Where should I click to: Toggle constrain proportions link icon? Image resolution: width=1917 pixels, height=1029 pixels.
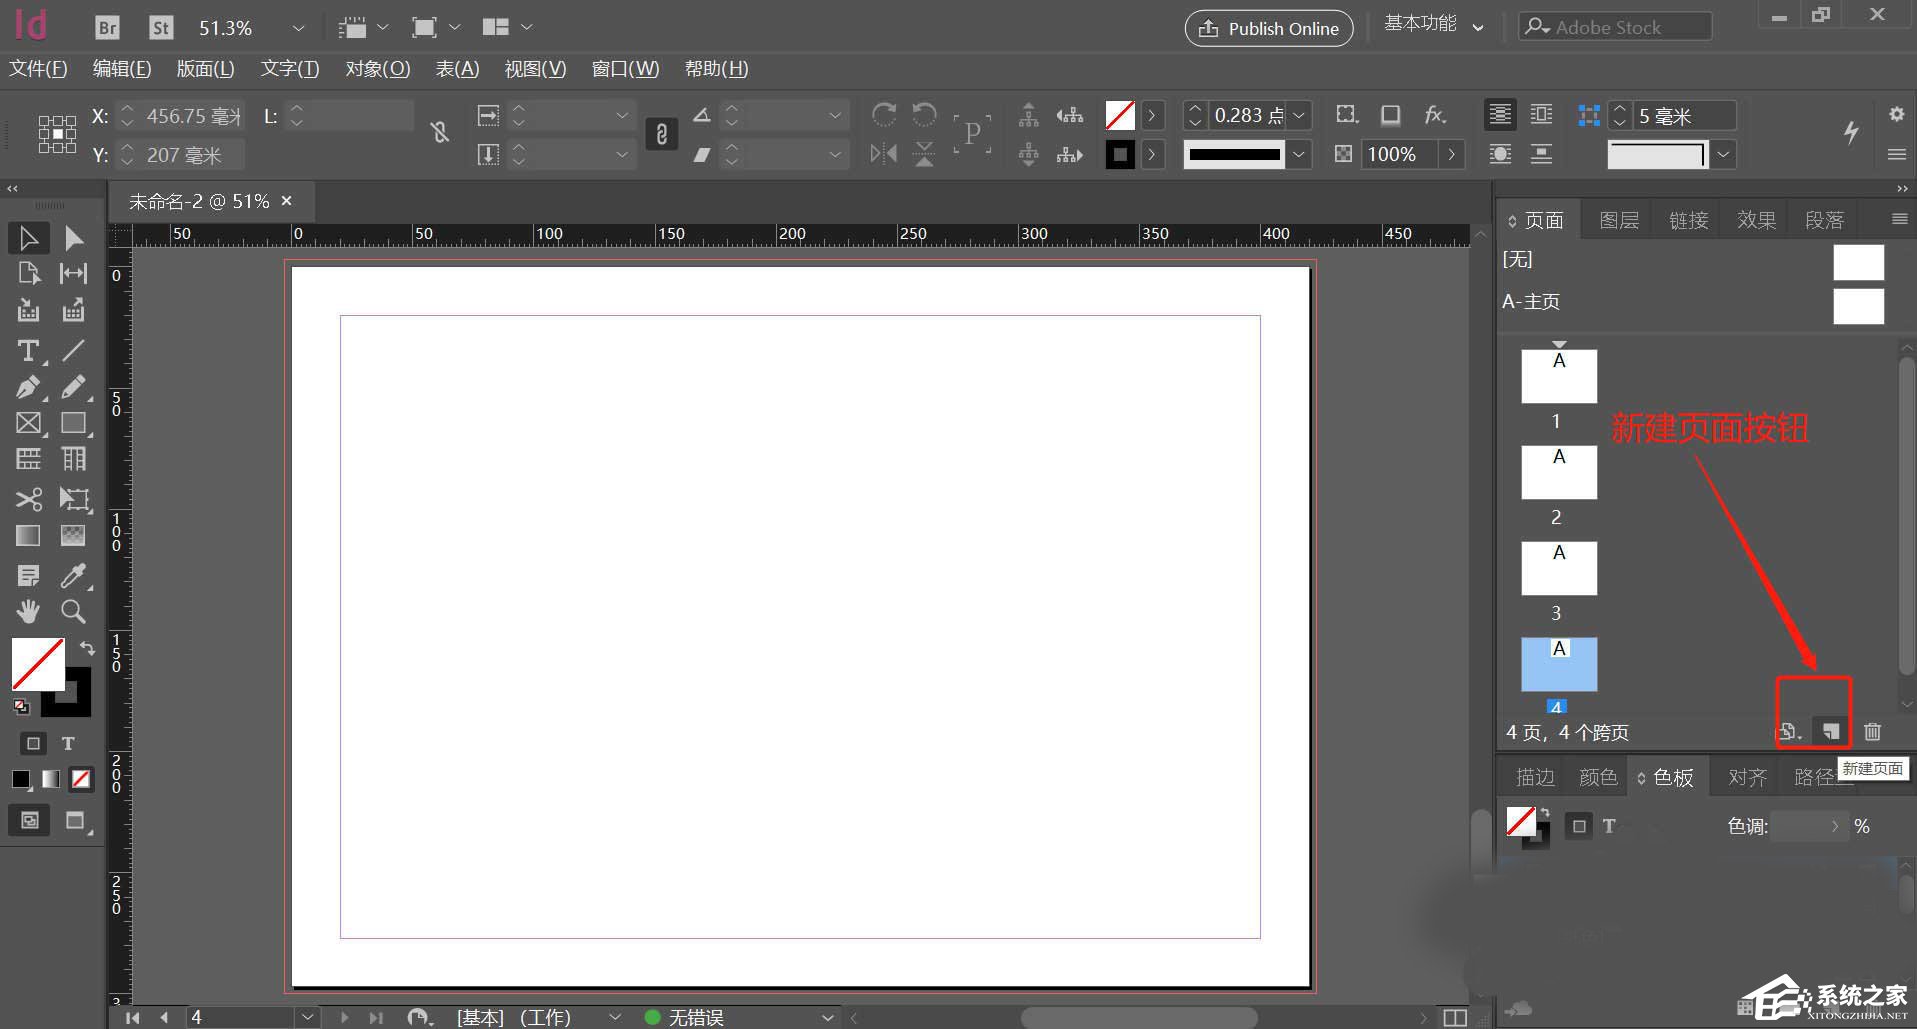tap(661, 134)
